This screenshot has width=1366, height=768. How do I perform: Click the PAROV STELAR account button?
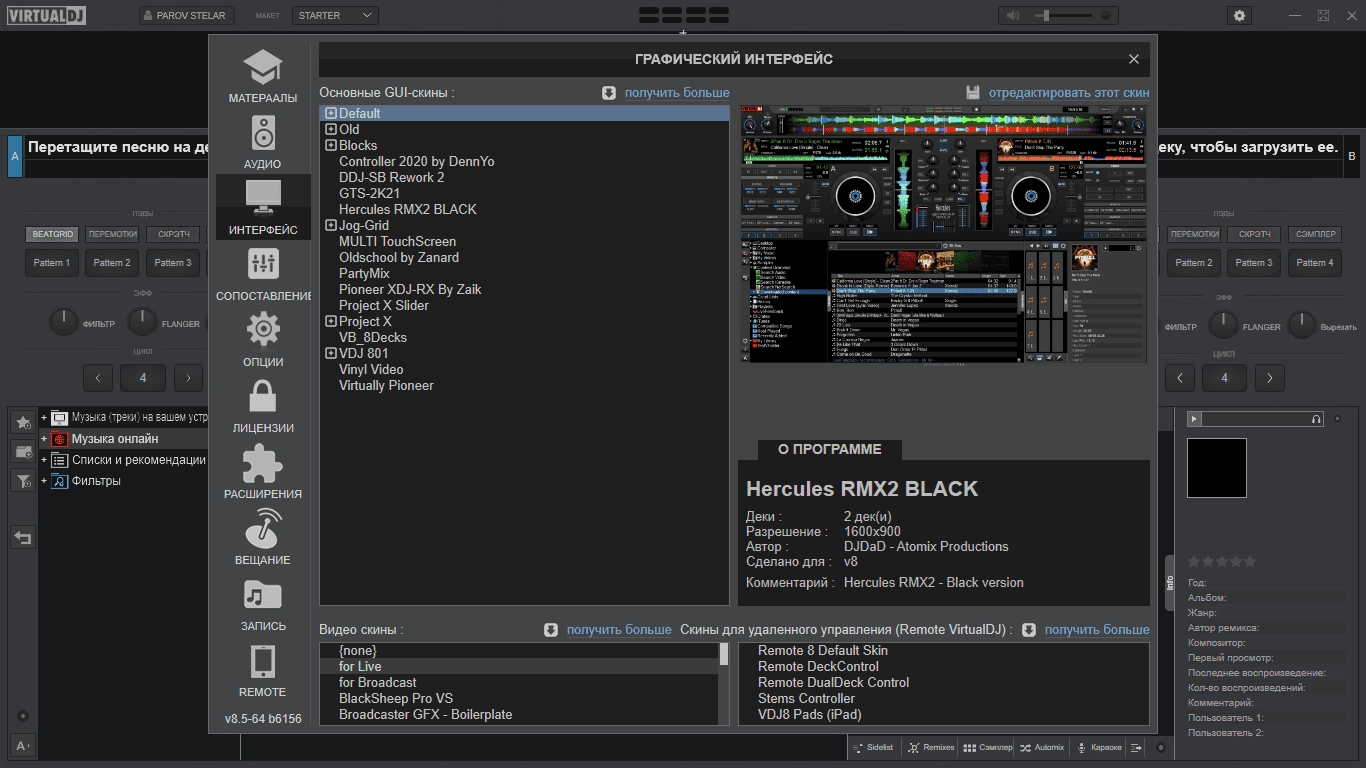pos(187,15)
